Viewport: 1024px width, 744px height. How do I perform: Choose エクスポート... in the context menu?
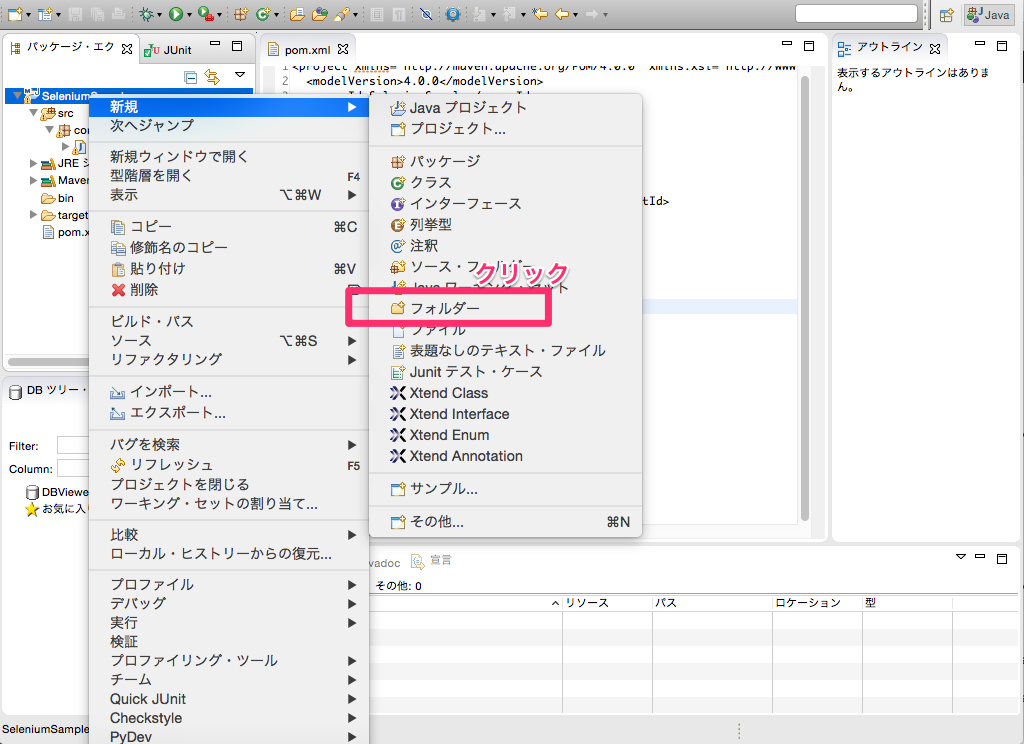coord(229,413)
